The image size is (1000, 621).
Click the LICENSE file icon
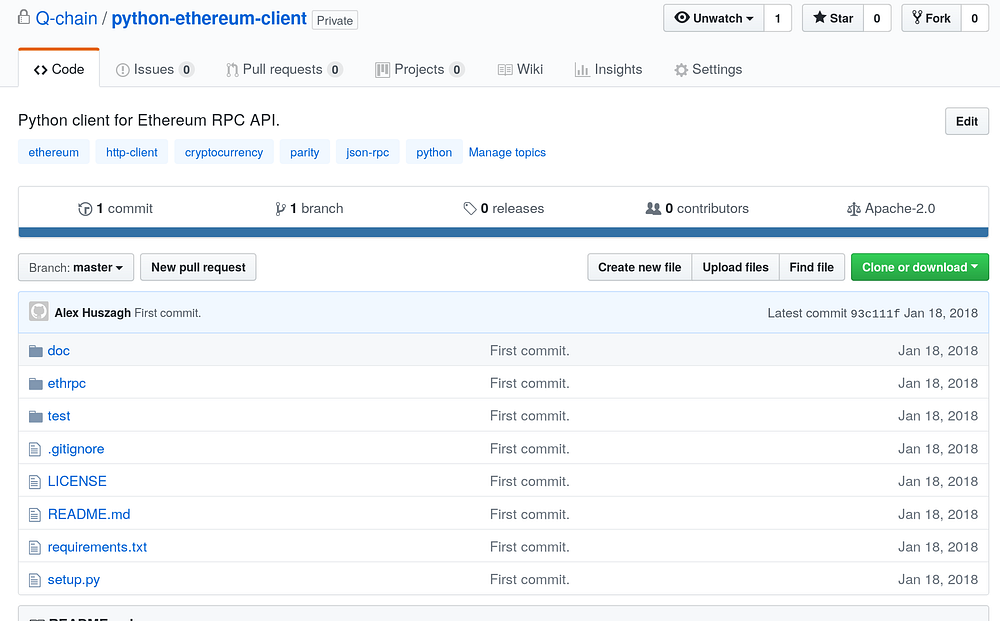35,482
